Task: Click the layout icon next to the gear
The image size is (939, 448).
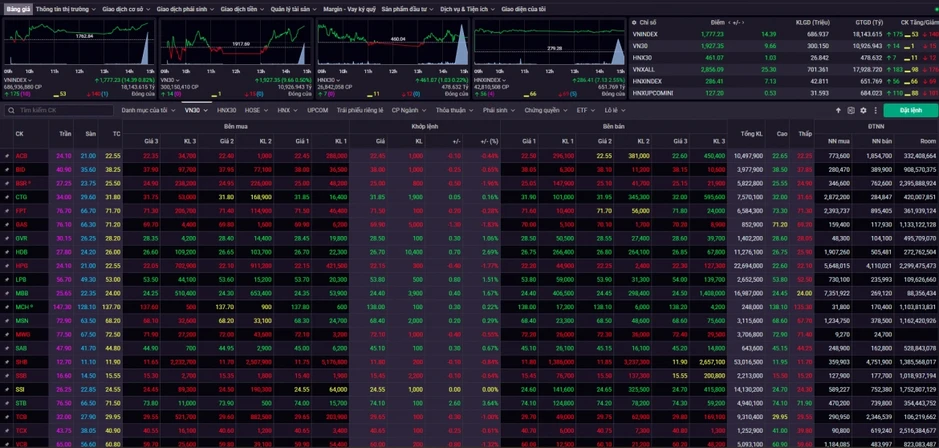Action: [851, 111]
